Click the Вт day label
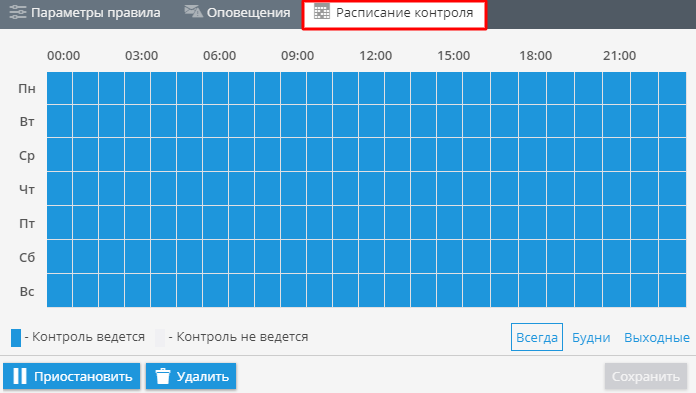This screenshot has height=393, width=696. pos(27,121)
